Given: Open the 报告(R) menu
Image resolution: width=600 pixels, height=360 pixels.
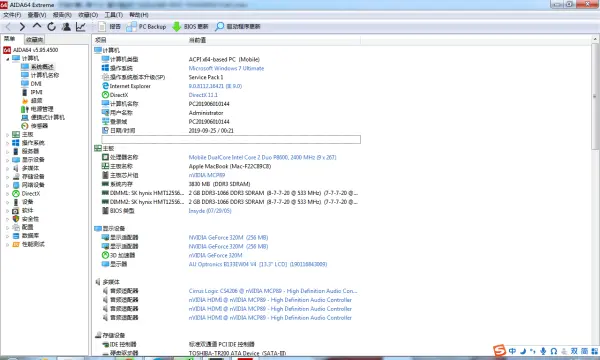Looking at the screenshot, I should click(x=62, y=15).
